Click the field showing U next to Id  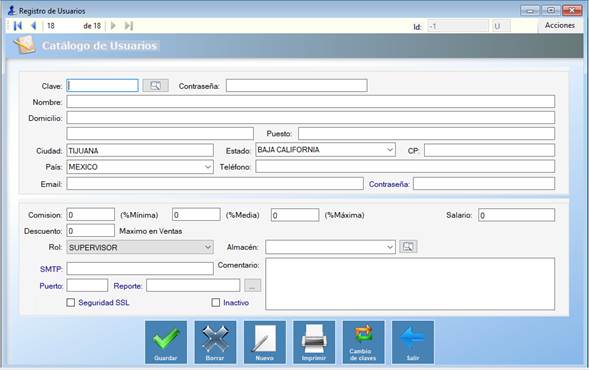[501, 26]
